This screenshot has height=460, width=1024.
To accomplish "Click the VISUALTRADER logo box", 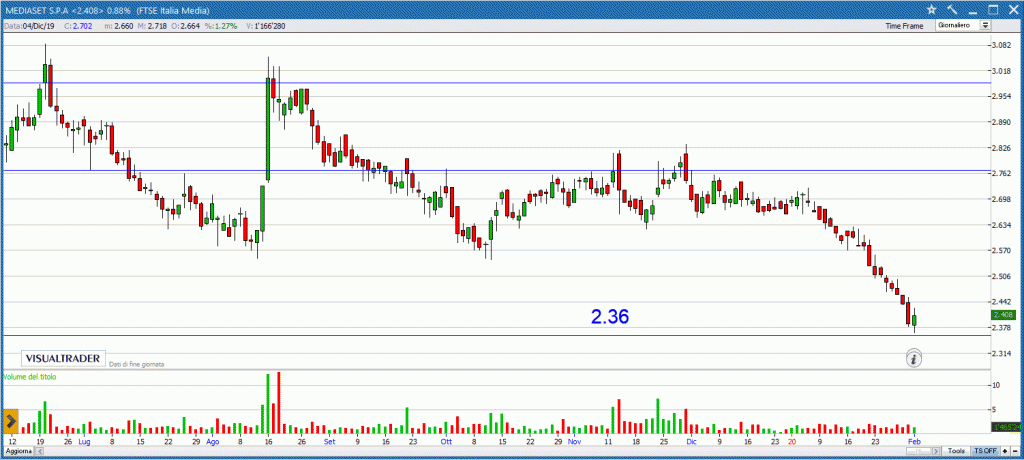I will coord(64,358).
